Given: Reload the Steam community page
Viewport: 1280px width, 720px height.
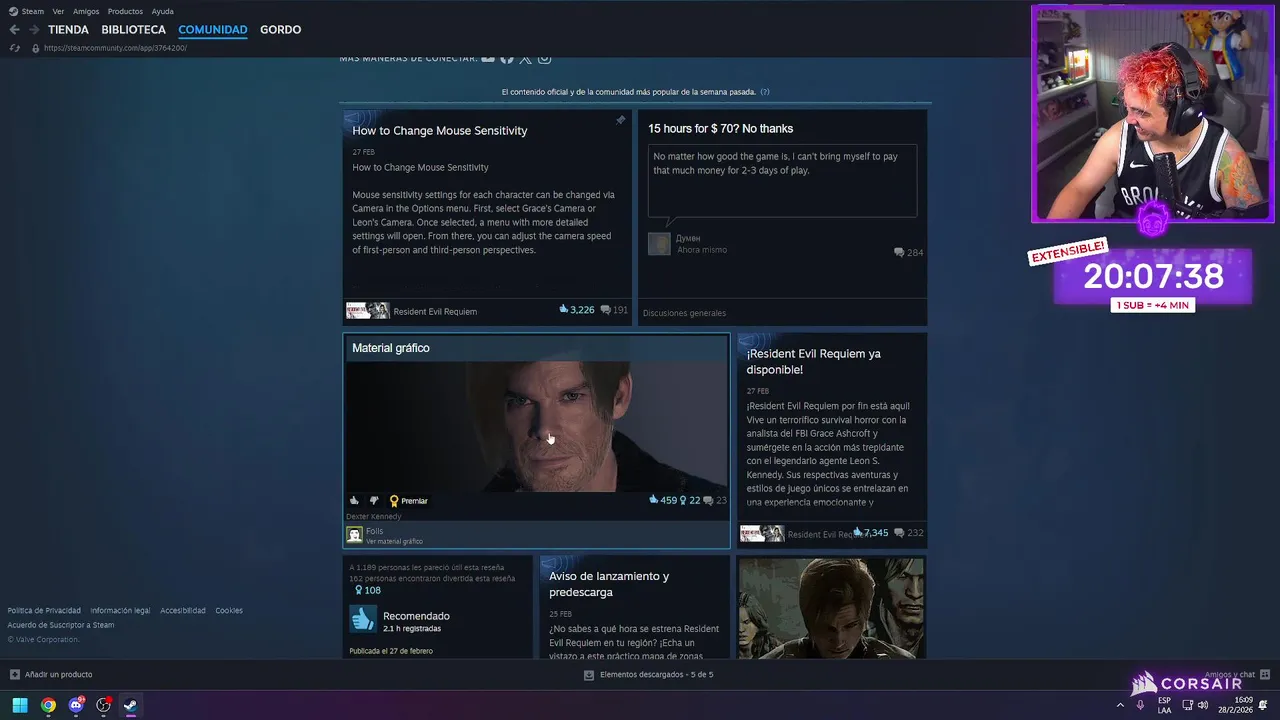Looking at the screenshot, I should point(14,48).
